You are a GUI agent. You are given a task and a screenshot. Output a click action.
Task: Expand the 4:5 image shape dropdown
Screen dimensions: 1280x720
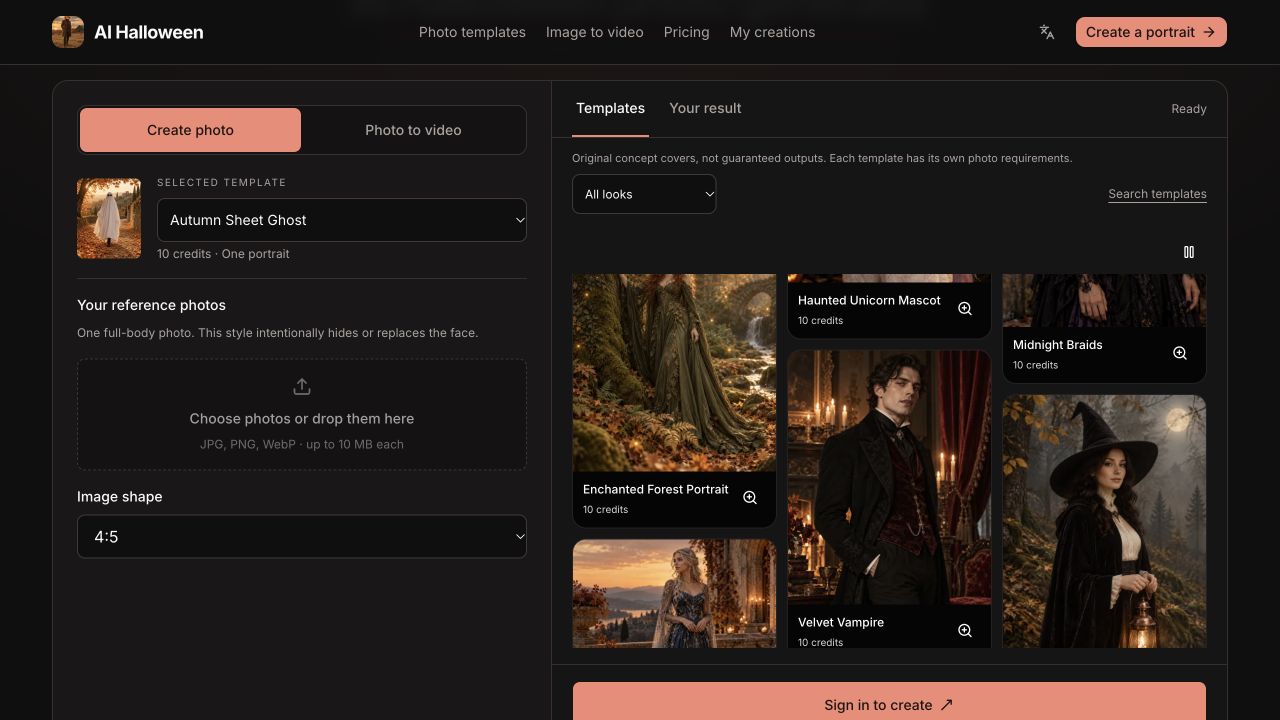(302, 537)
